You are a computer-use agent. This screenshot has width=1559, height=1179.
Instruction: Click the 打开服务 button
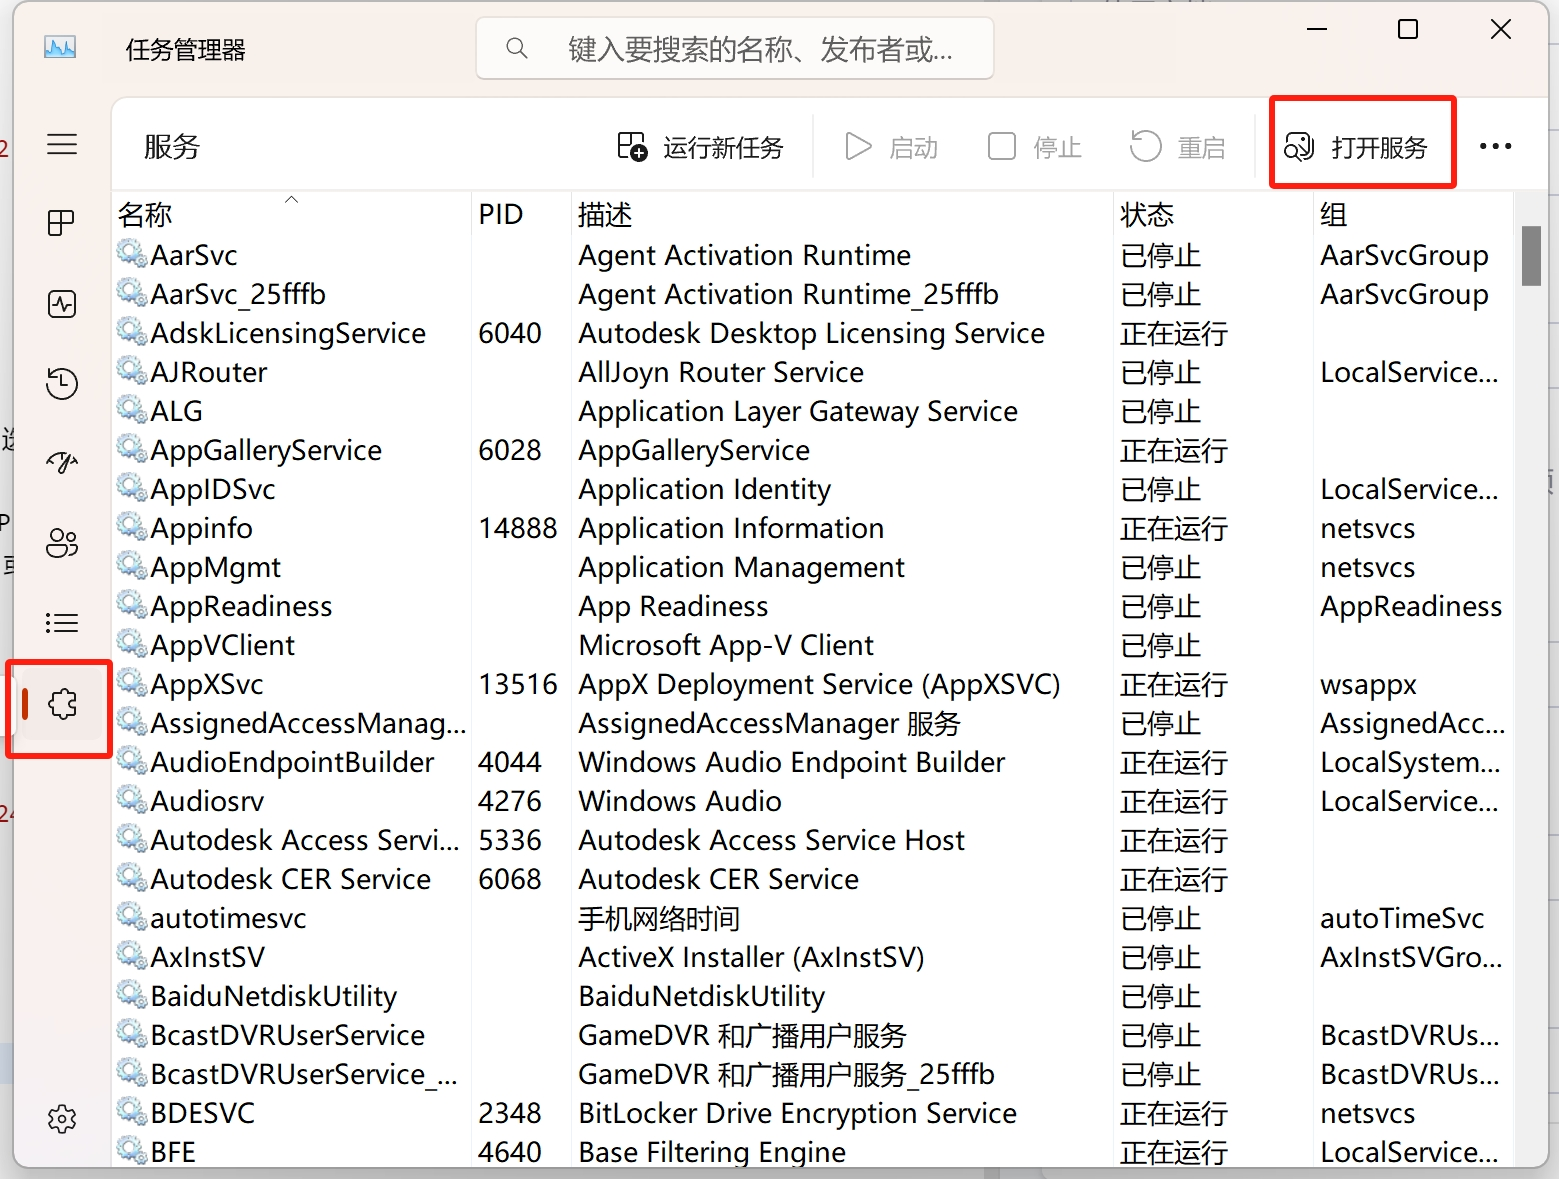(1362, 146)
